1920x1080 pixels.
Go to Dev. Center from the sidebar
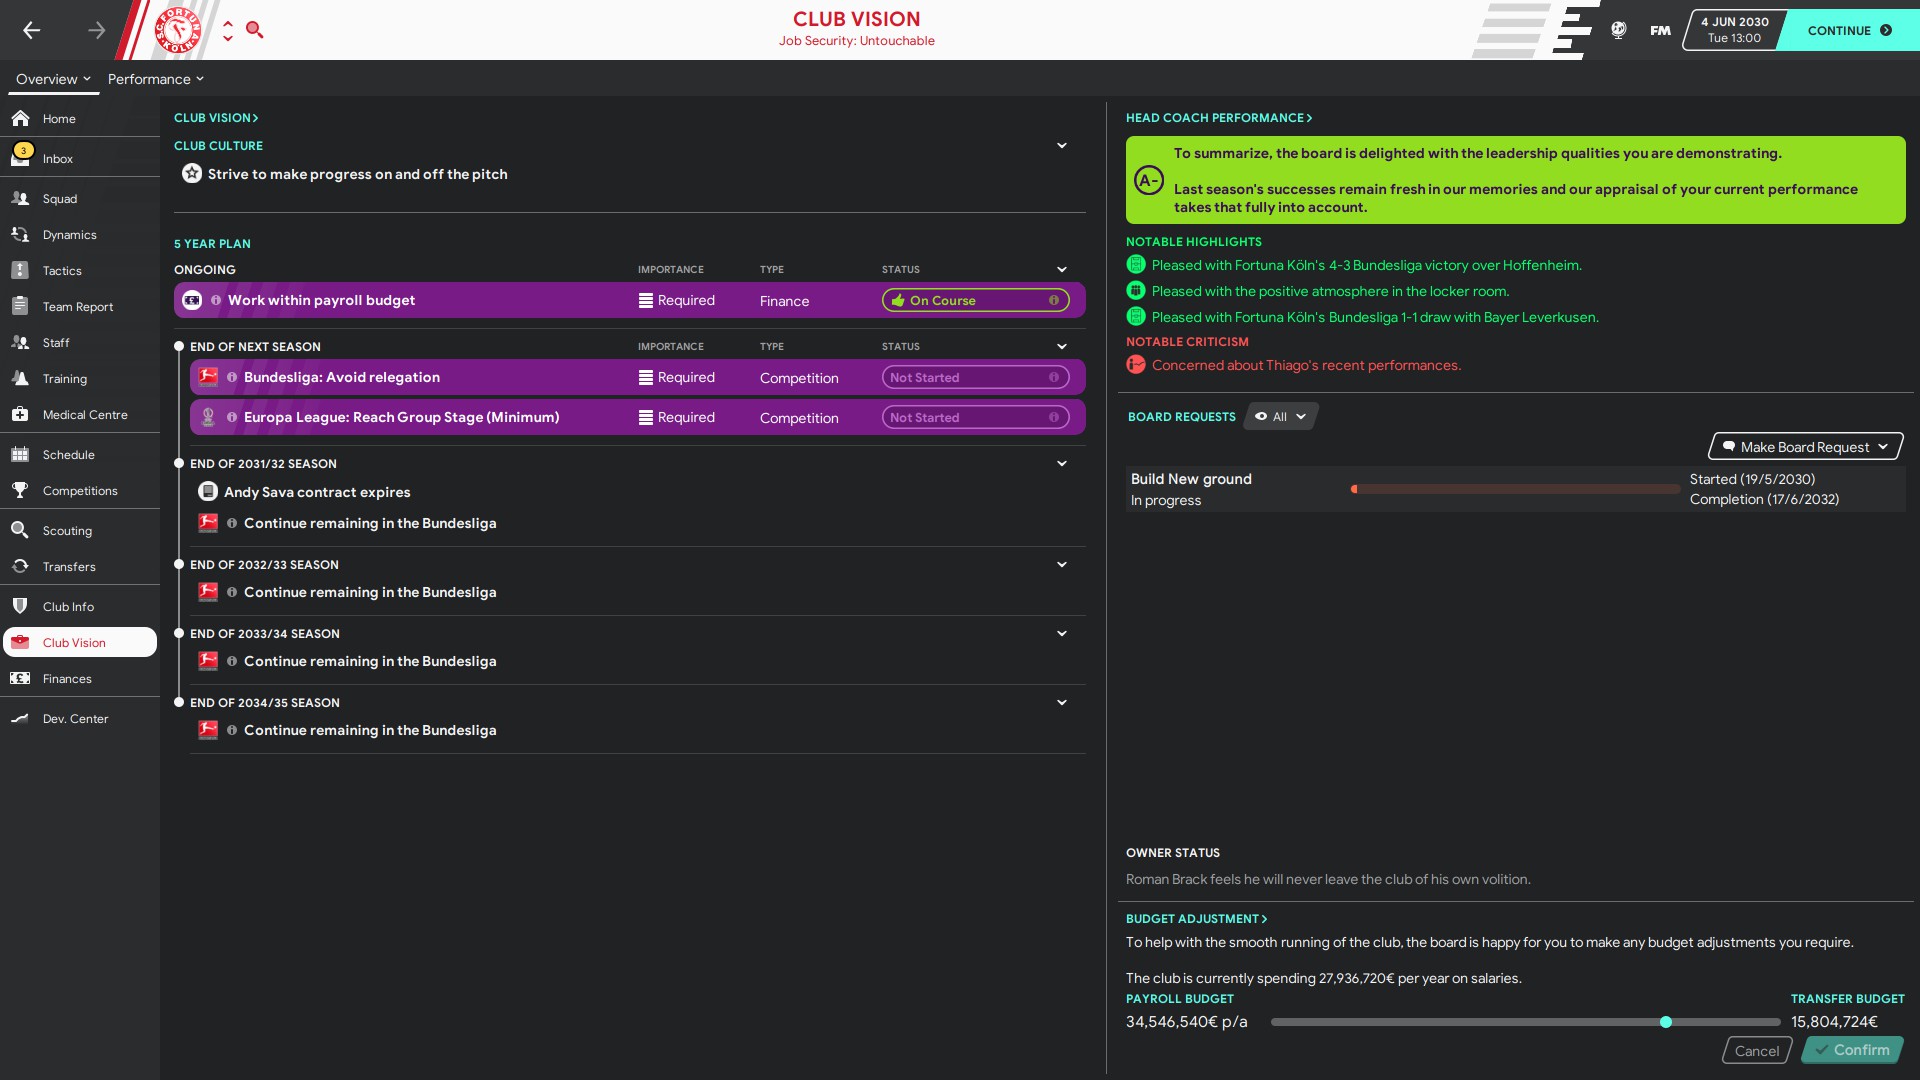(x=75, y=719)
